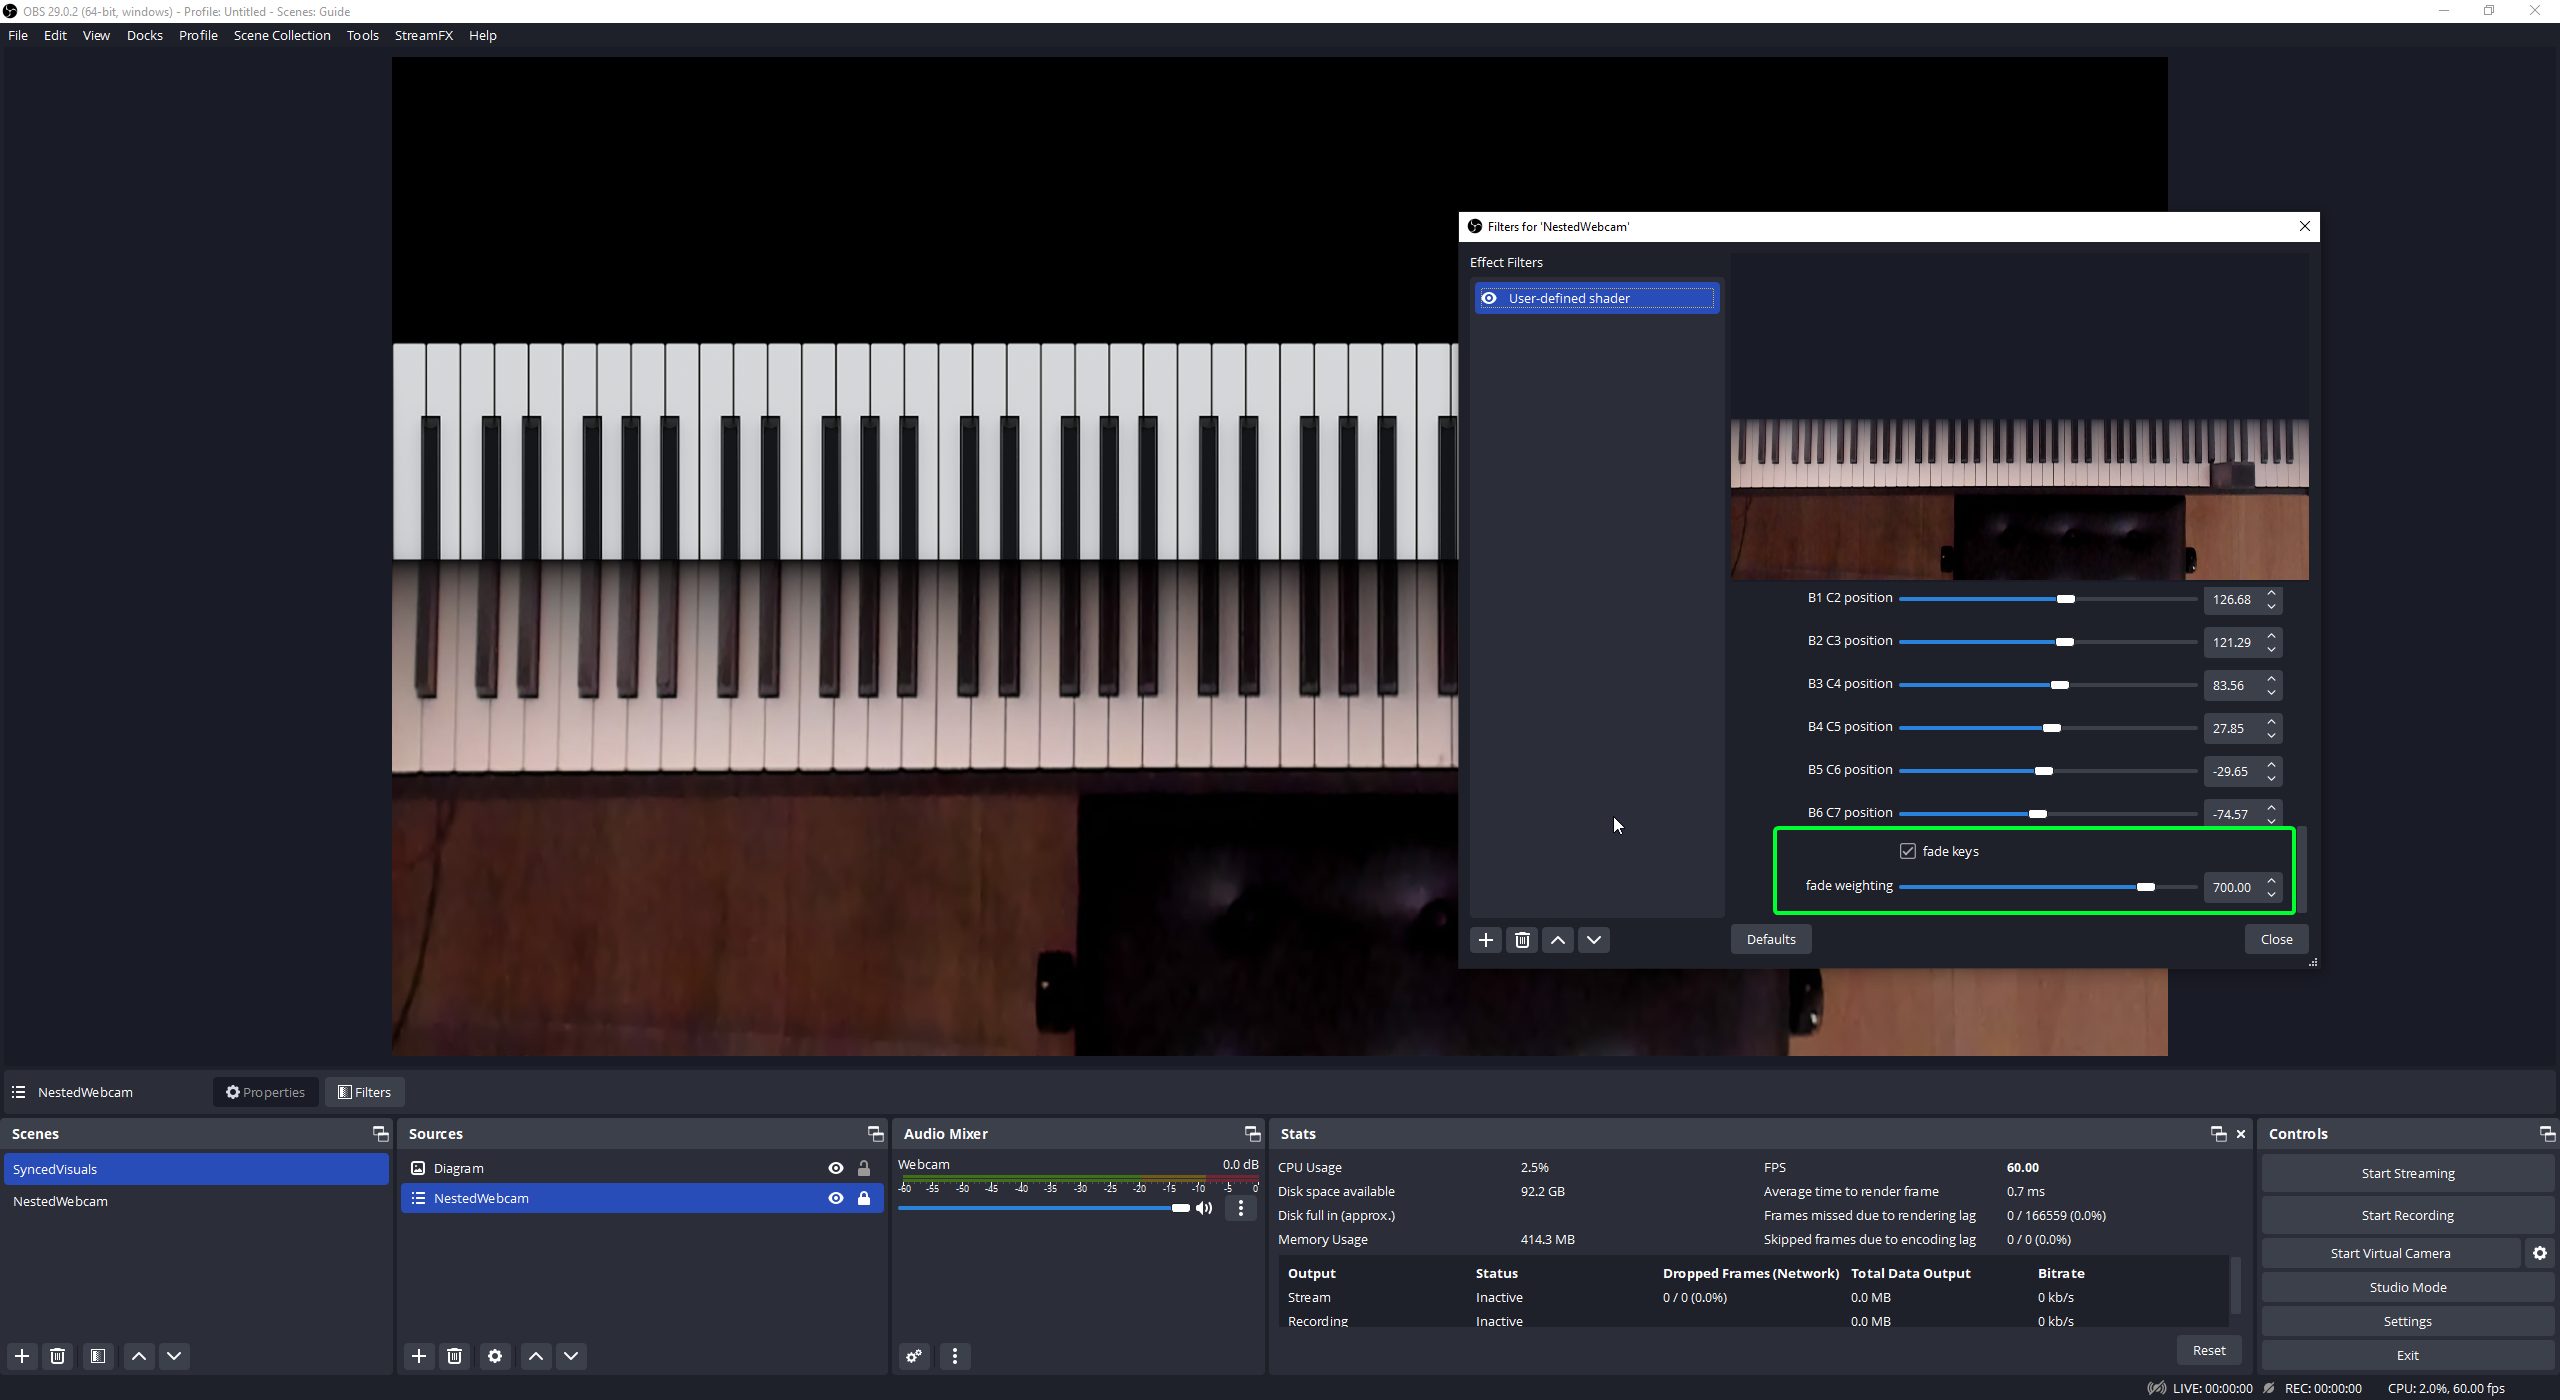Click the Defaults button in Filters dialog
The image size is (2560, 1400).
pos(1771,939)
